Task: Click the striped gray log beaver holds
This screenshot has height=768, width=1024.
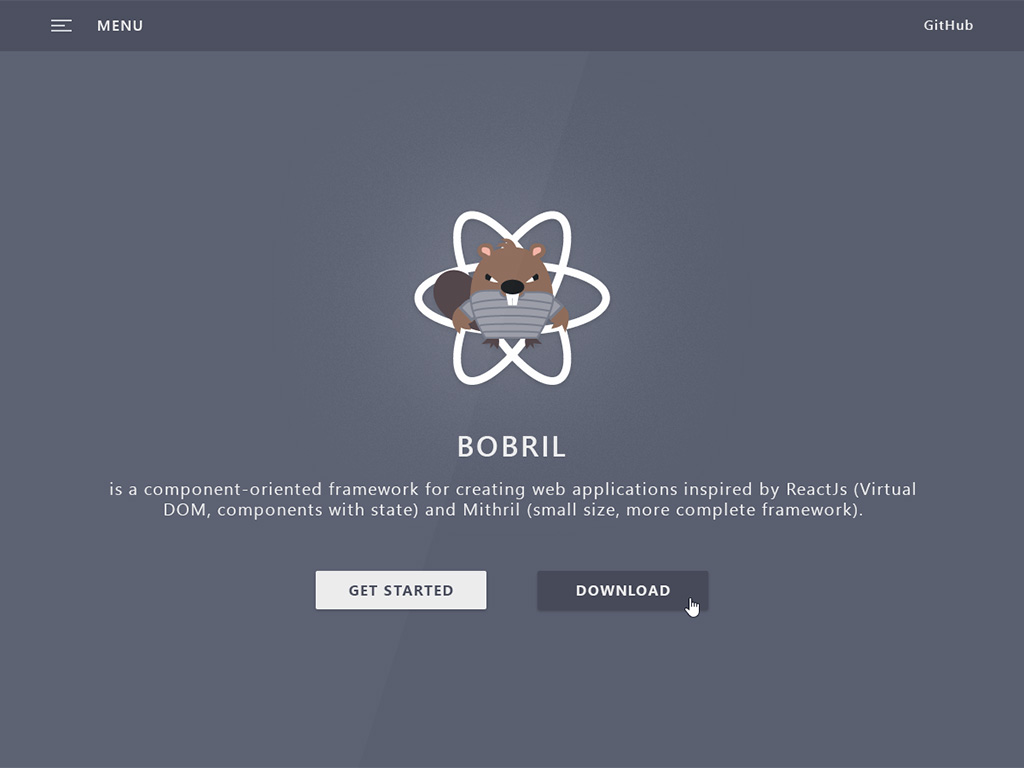Action: coord(512,314)
